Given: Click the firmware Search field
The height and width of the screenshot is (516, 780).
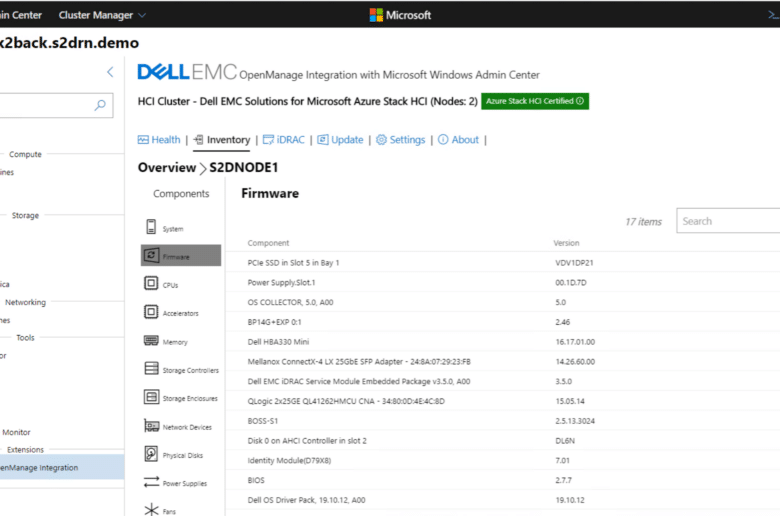Looking at the screenshot, I should (x=728, y=221).
